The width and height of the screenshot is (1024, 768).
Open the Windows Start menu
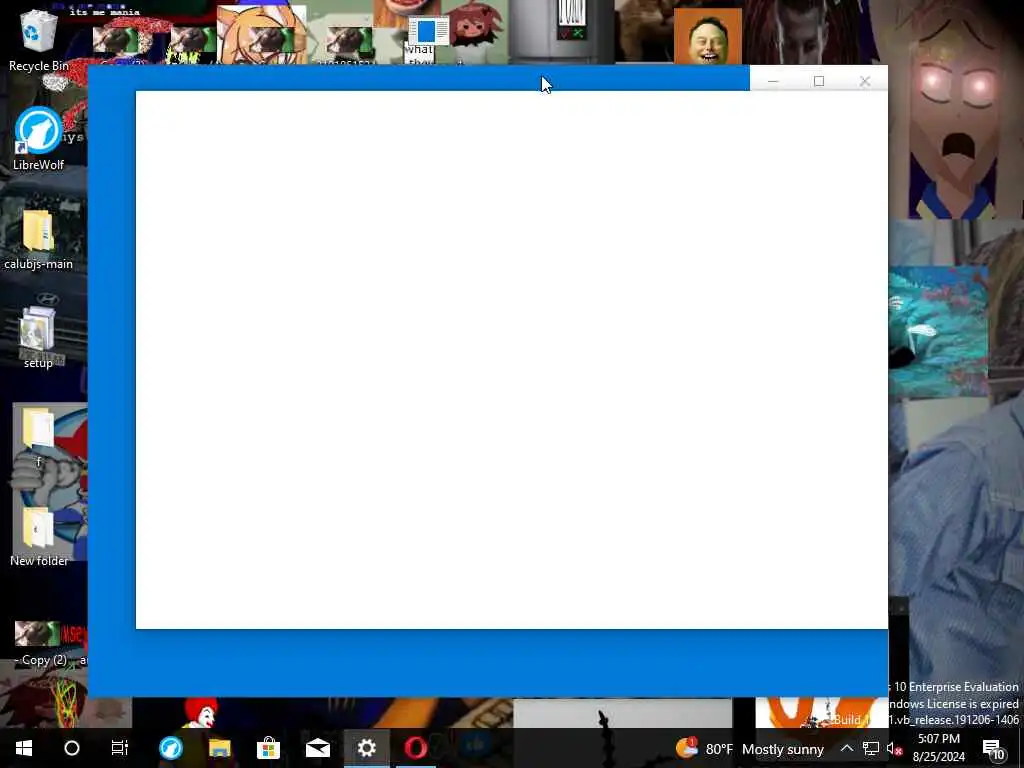(24, 748)
